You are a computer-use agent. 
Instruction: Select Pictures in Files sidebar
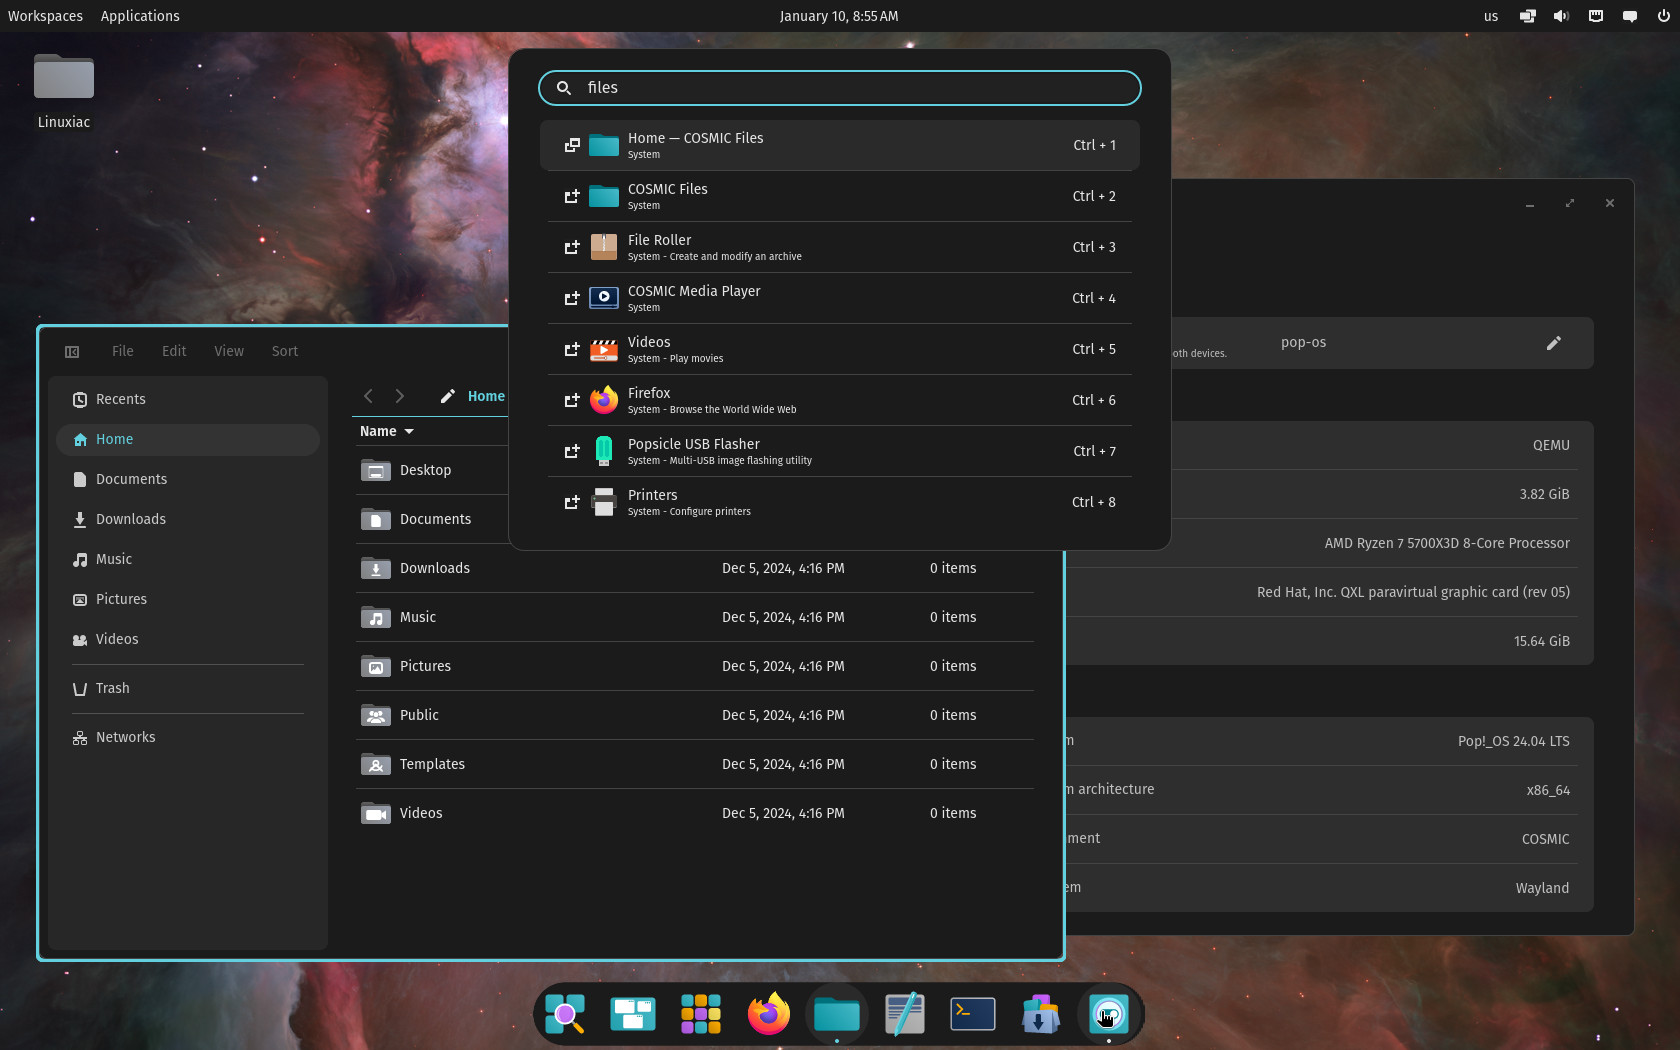click(188, 599)
